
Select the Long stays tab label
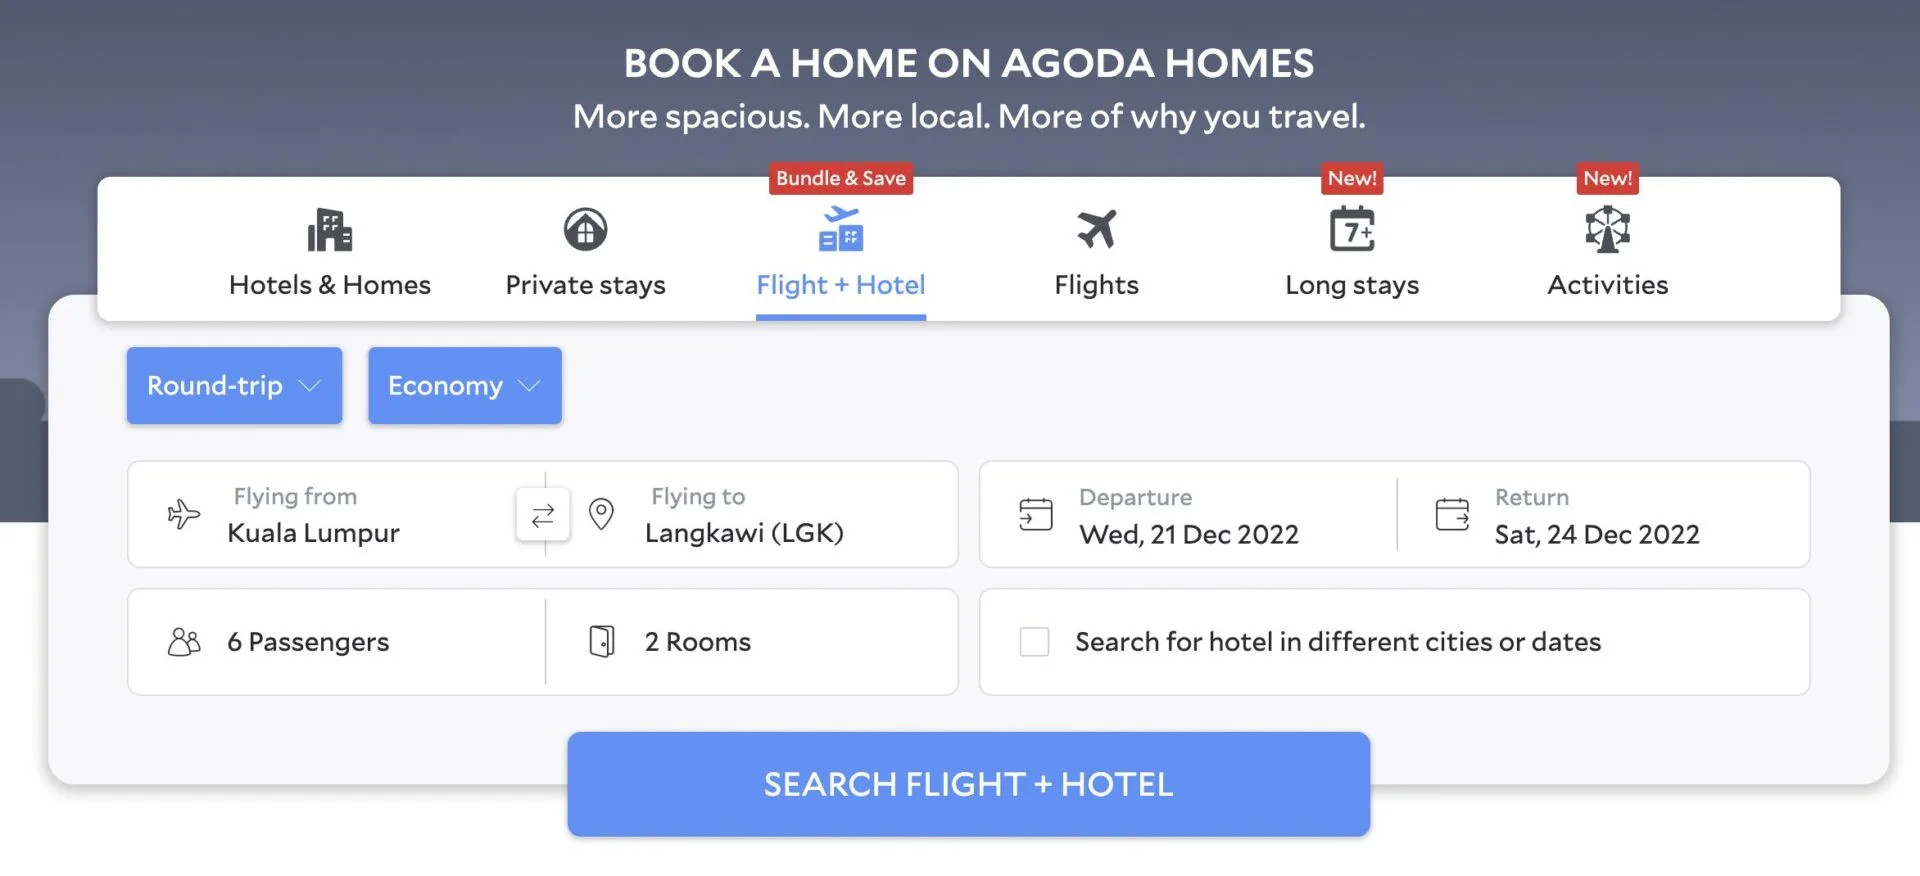[1352, 285]
